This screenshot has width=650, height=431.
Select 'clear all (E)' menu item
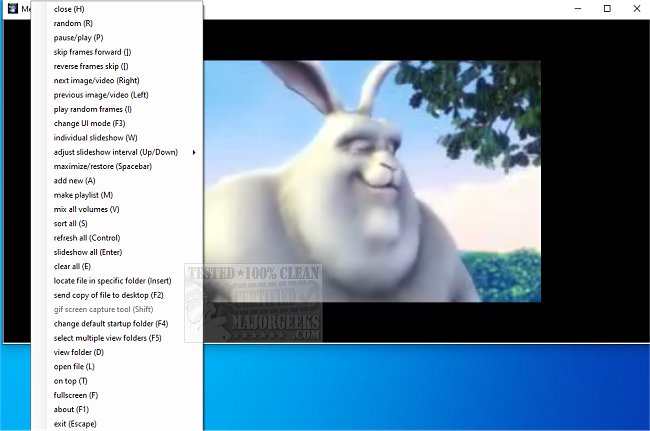tap(72, 267)
